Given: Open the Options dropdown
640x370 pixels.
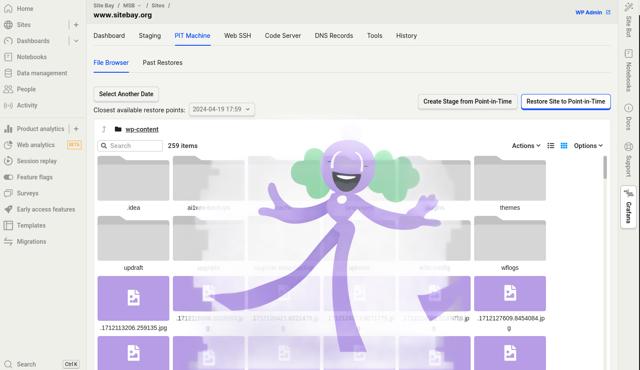Looking at the screenshot, I should 588,146.
